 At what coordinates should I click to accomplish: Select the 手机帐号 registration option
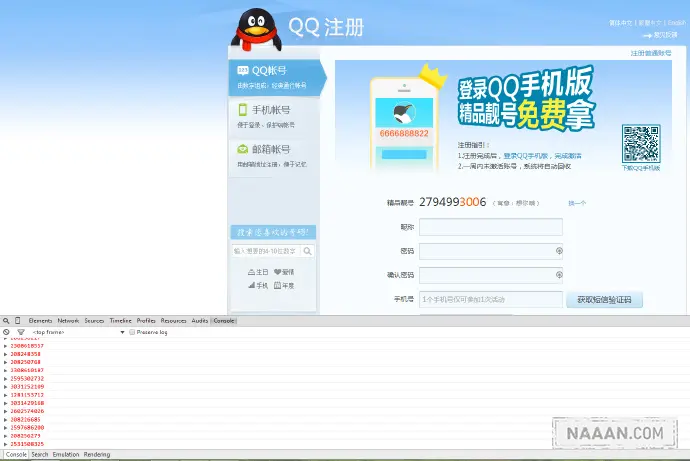274,116
